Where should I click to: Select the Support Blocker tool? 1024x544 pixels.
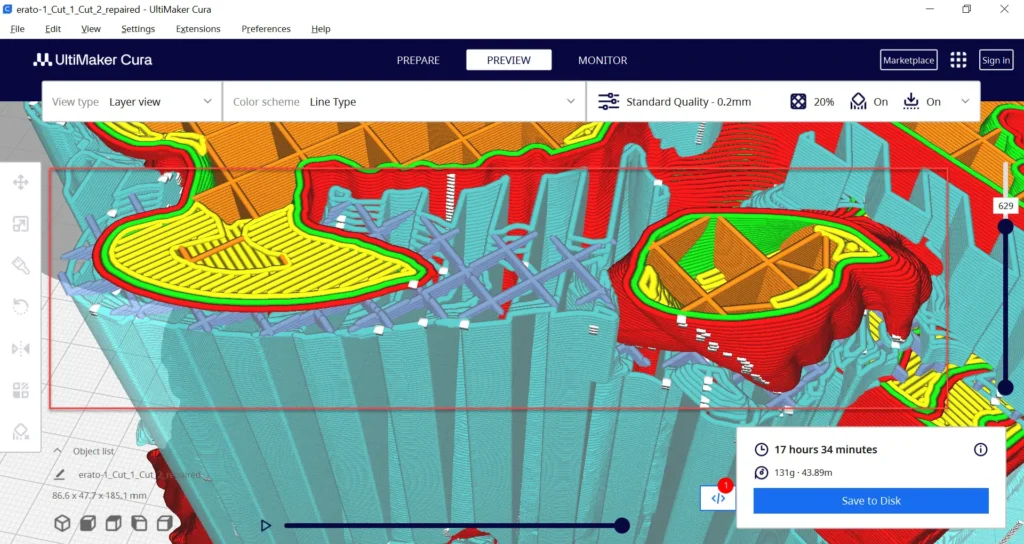pos(20,432)
